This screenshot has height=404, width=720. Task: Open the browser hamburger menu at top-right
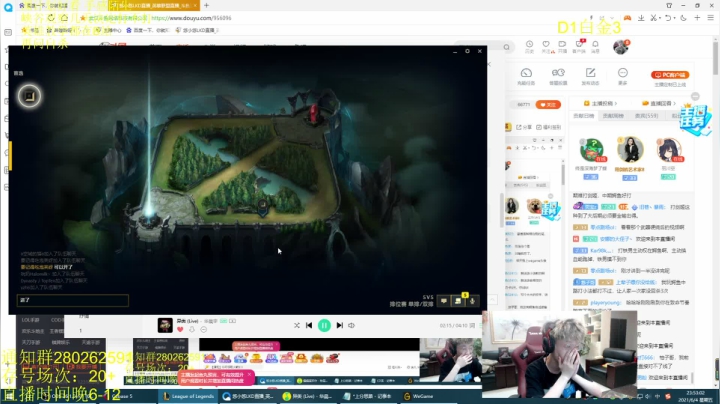(710, 18)
